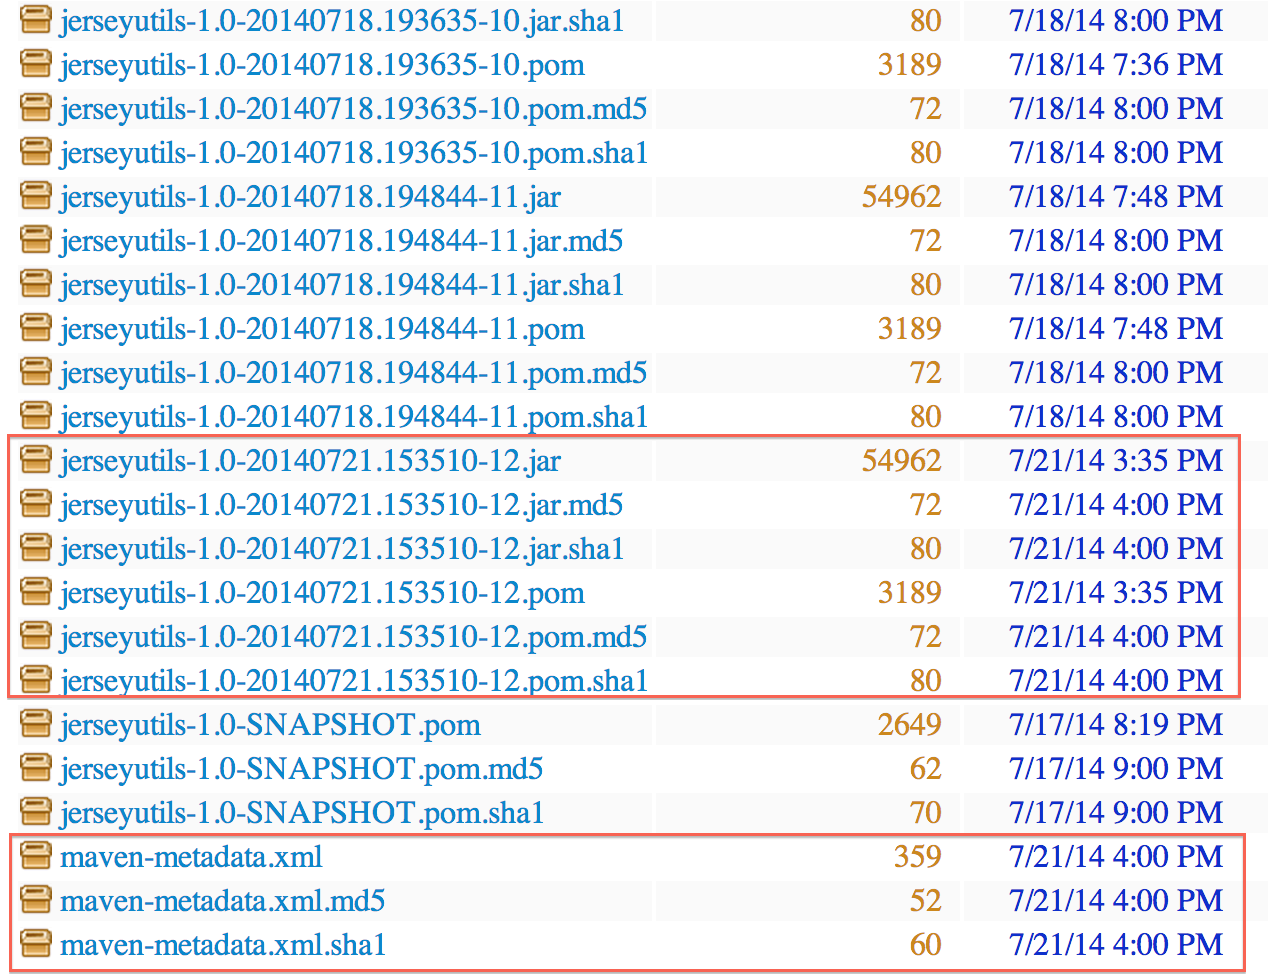Open jerseyutils-1.0-20140721.153510-12.jar.md5 link
Image resolution: width=1268 pixels, height=975 pixels.
341,506
